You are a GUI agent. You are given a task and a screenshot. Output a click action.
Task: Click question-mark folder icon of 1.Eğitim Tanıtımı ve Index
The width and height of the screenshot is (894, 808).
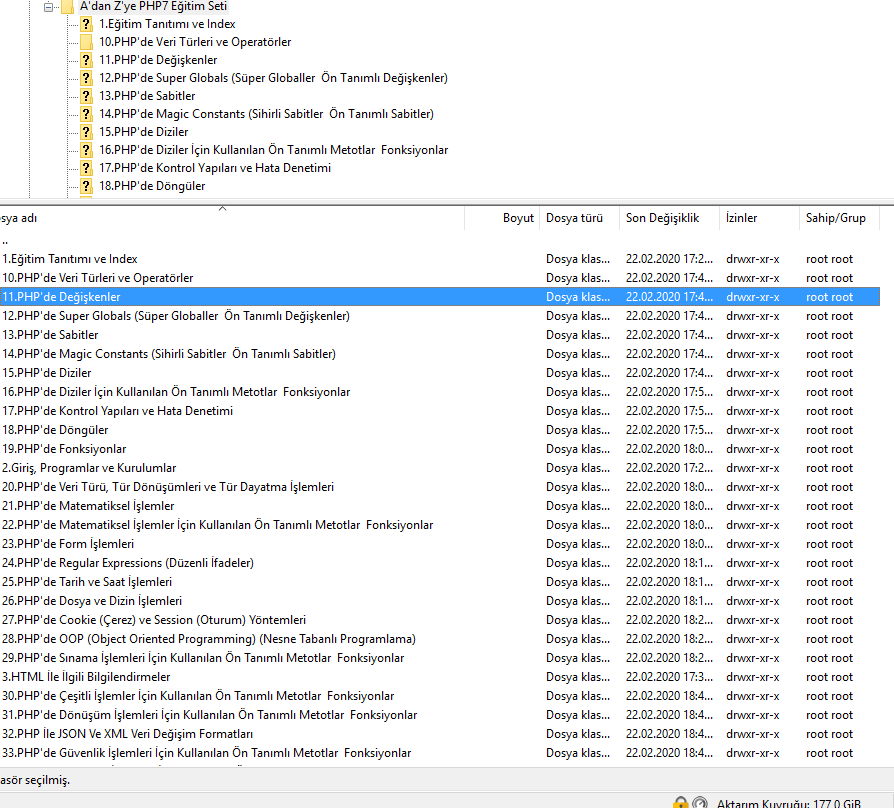pos(86,24)
